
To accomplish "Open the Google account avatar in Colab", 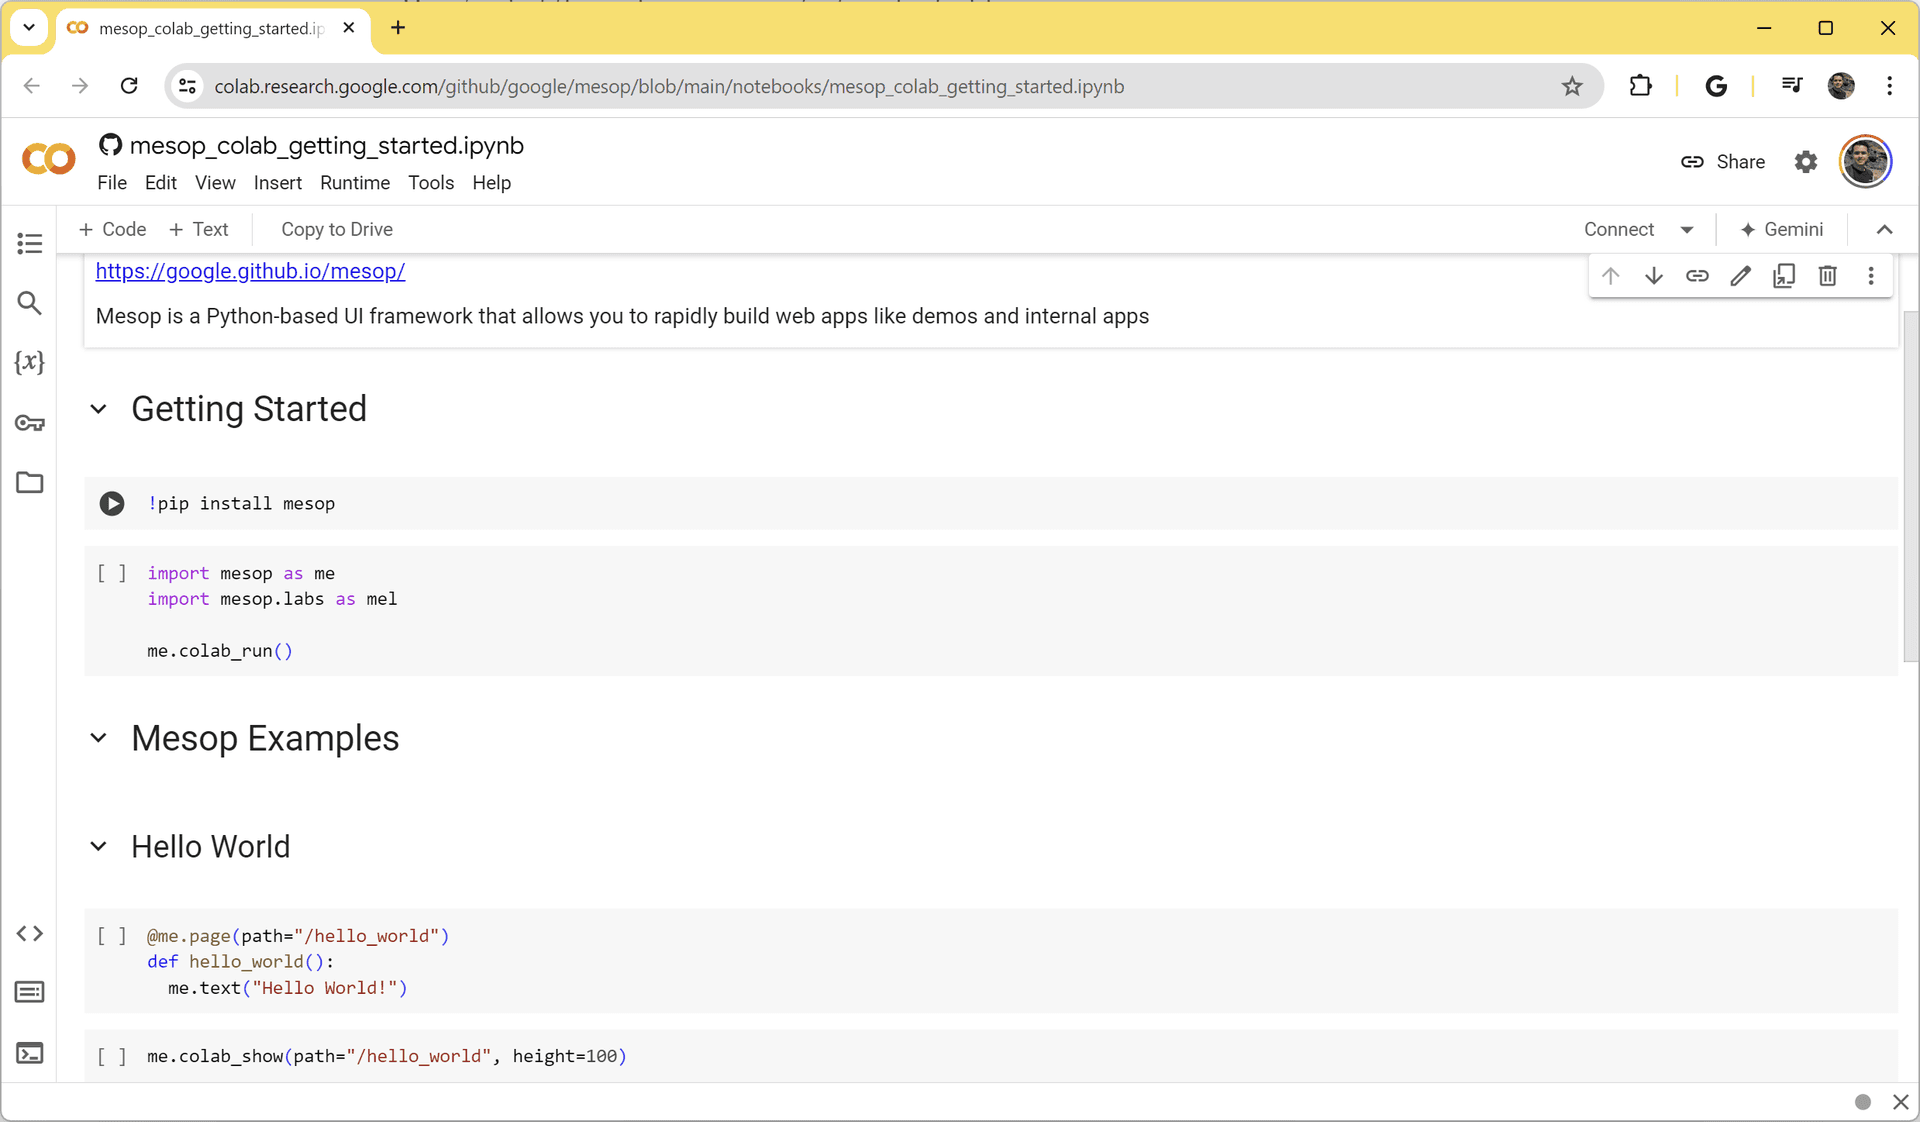I will pyautogui.click(x=1865, y=161).
